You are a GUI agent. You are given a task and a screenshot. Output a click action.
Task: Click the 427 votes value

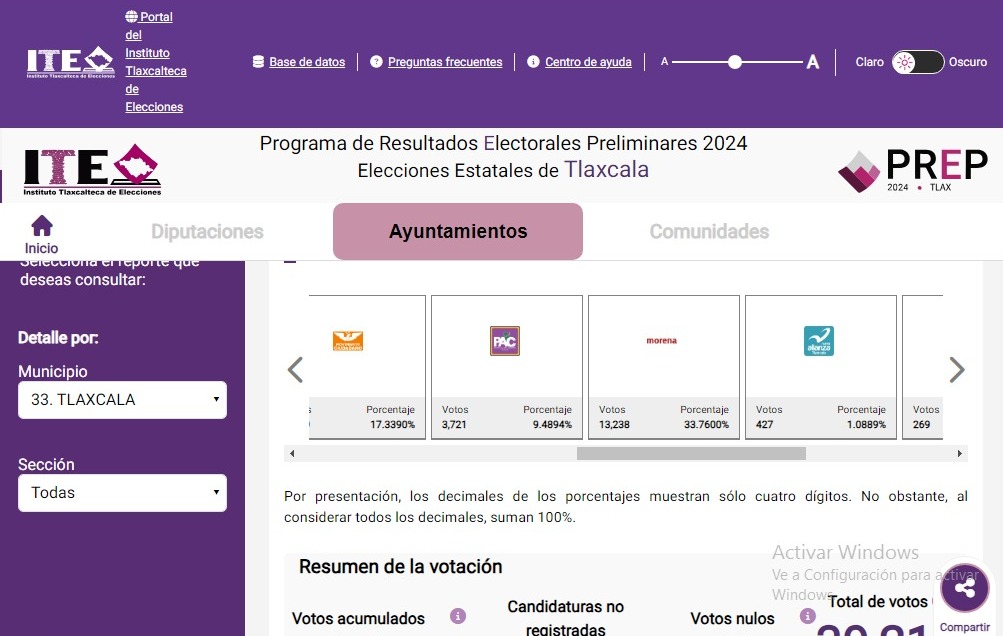(764, 424)
